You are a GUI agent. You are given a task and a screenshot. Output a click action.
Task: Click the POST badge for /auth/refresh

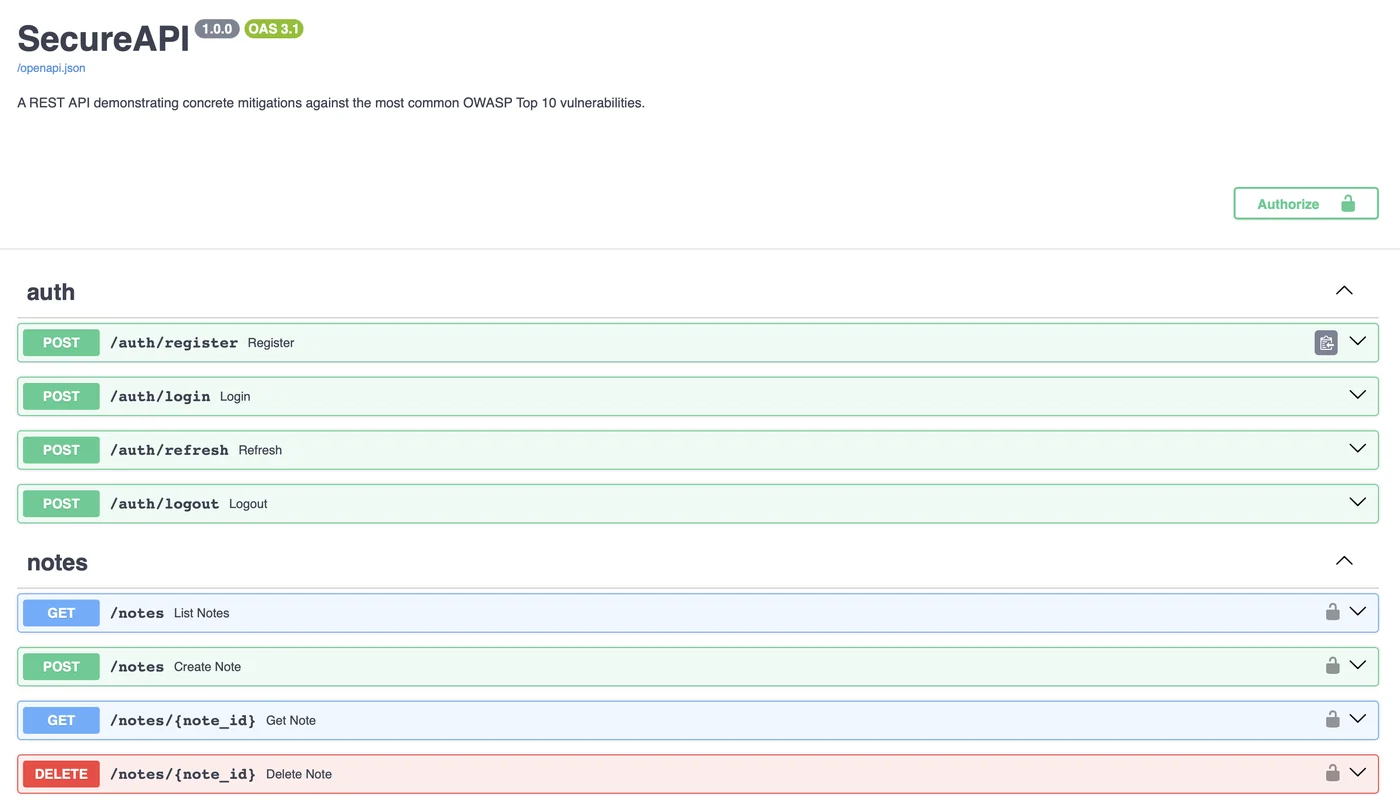pos(61,450)
